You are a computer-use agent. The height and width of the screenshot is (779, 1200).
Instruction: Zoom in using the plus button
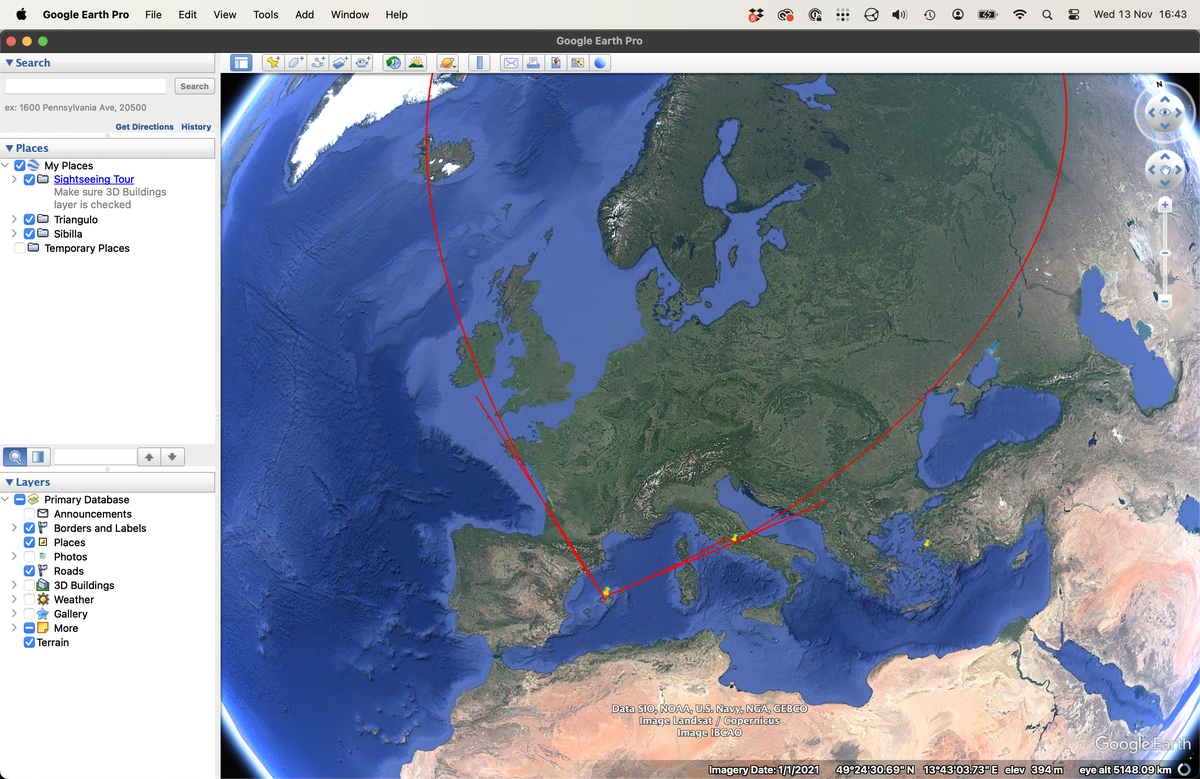[1165, 205]
